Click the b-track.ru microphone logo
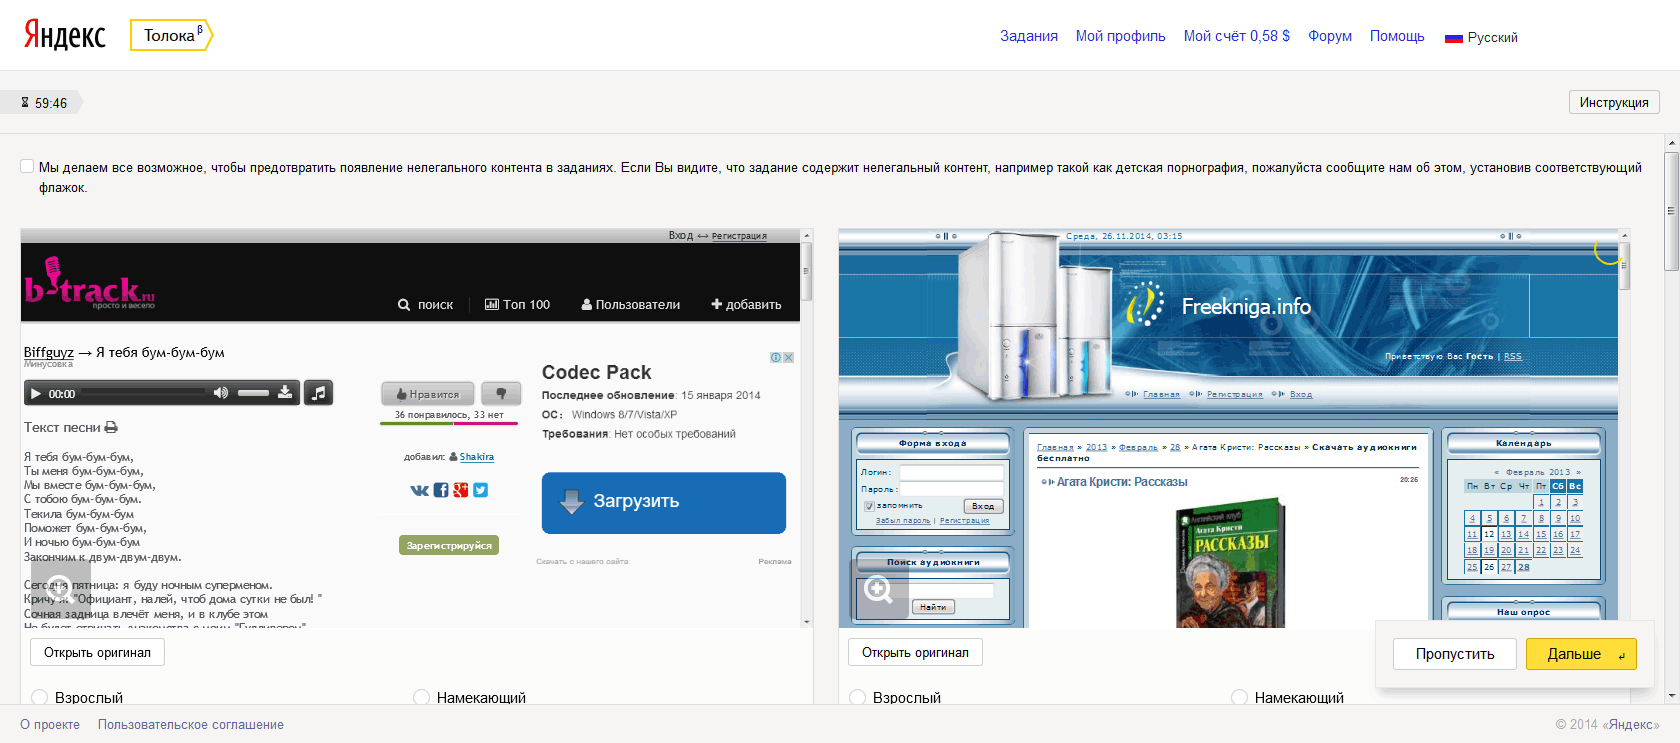Image resolution: width=1680 pixels, height=743 pixels. [x=90, y=283]
